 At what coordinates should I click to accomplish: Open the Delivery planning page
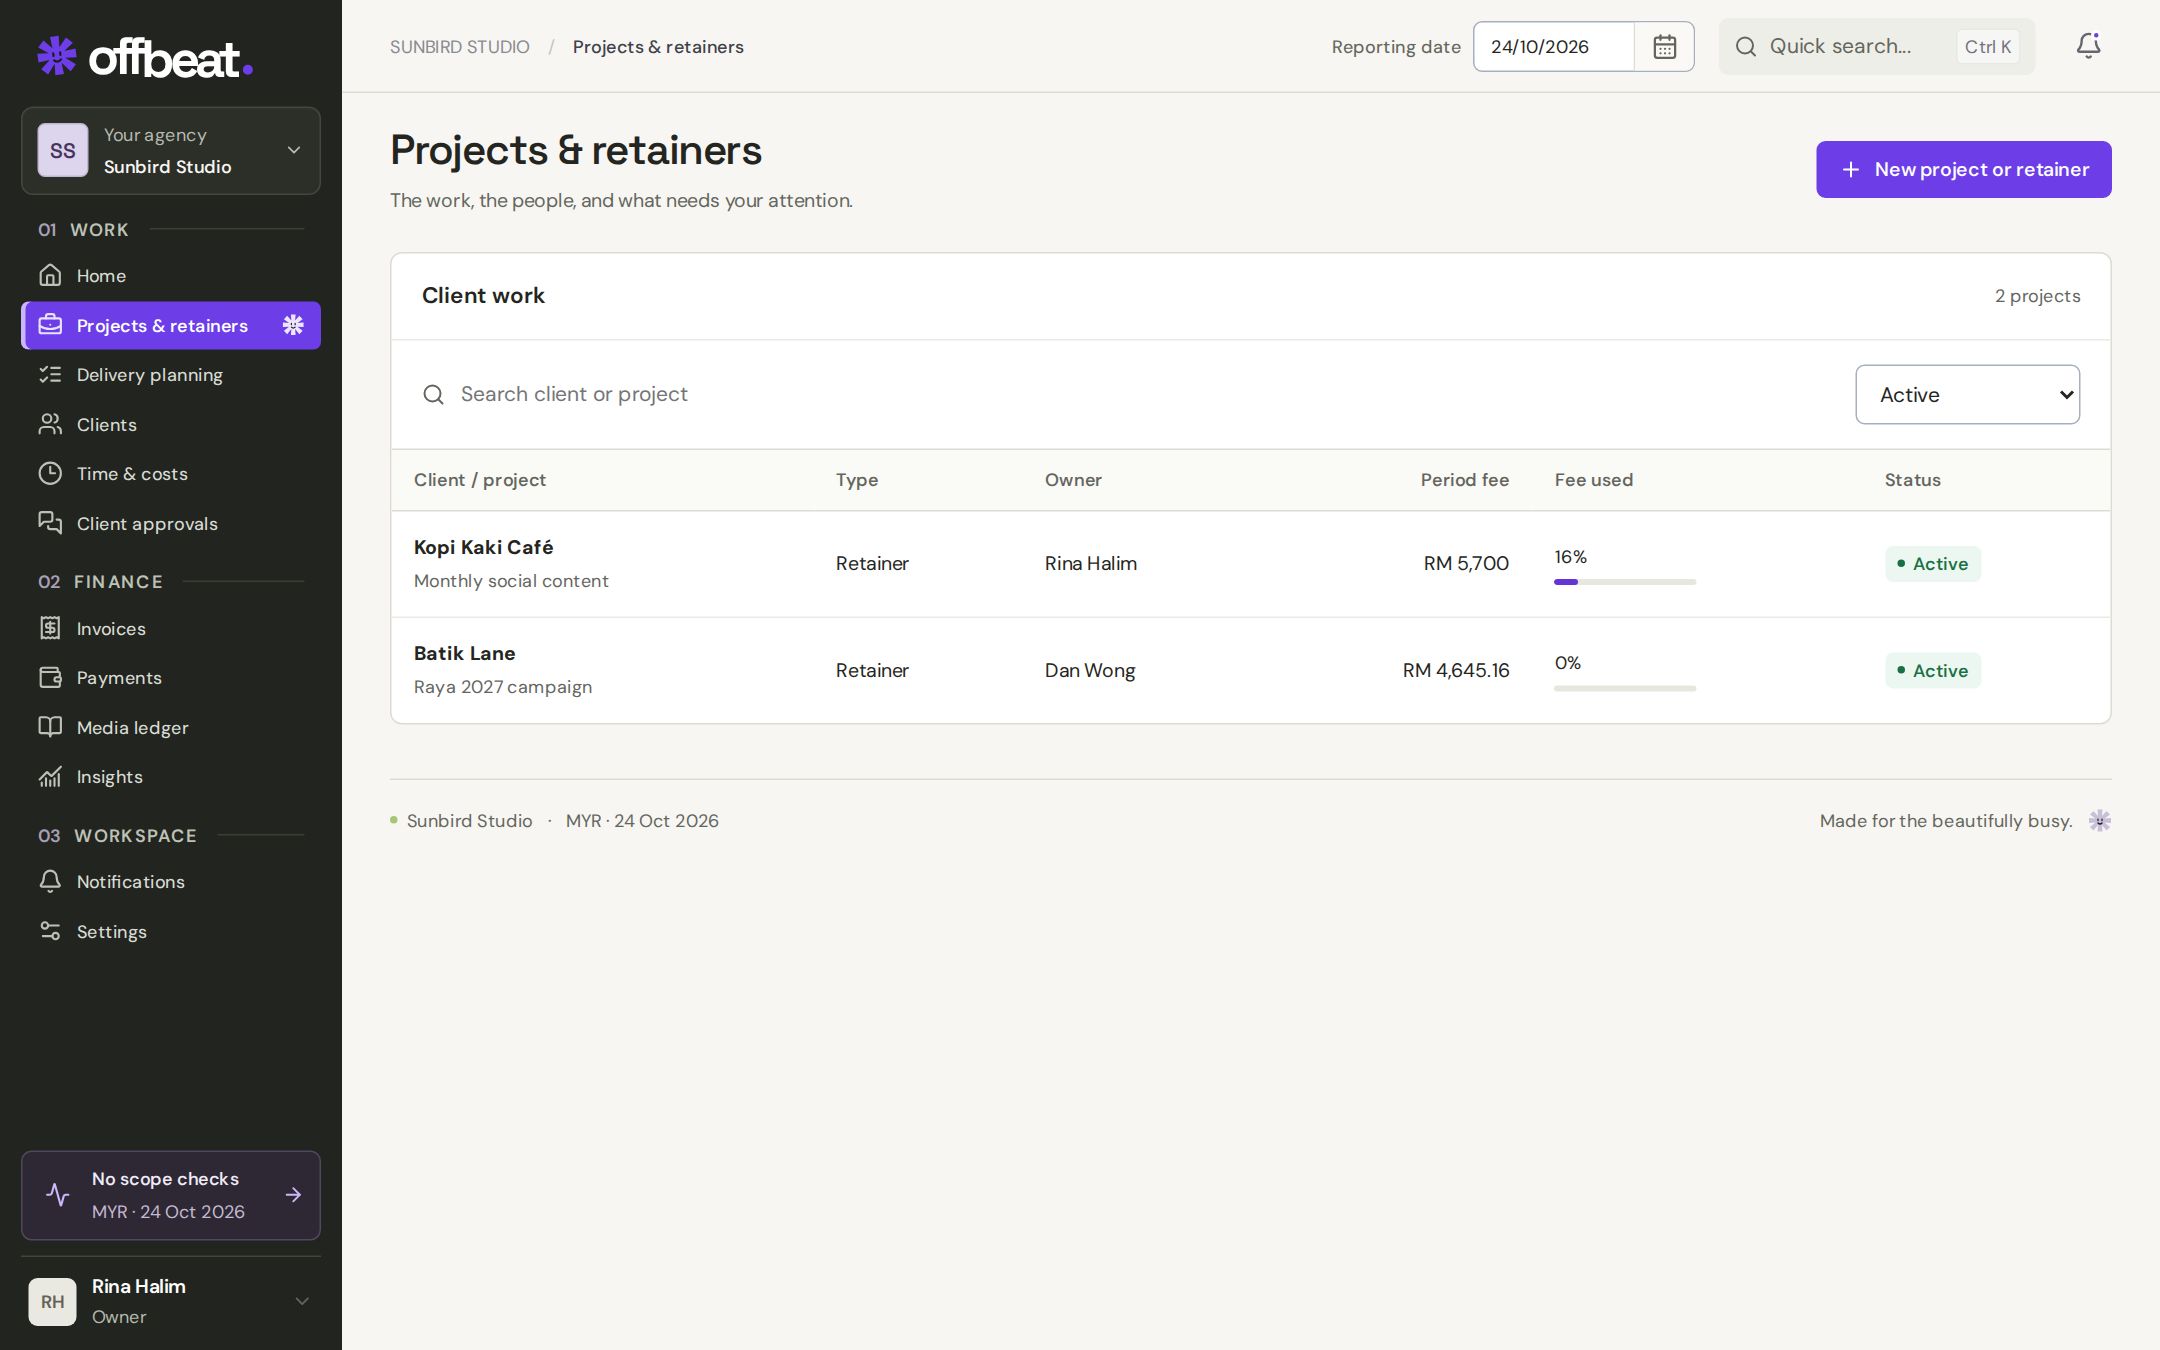click(x=171, y=375)
